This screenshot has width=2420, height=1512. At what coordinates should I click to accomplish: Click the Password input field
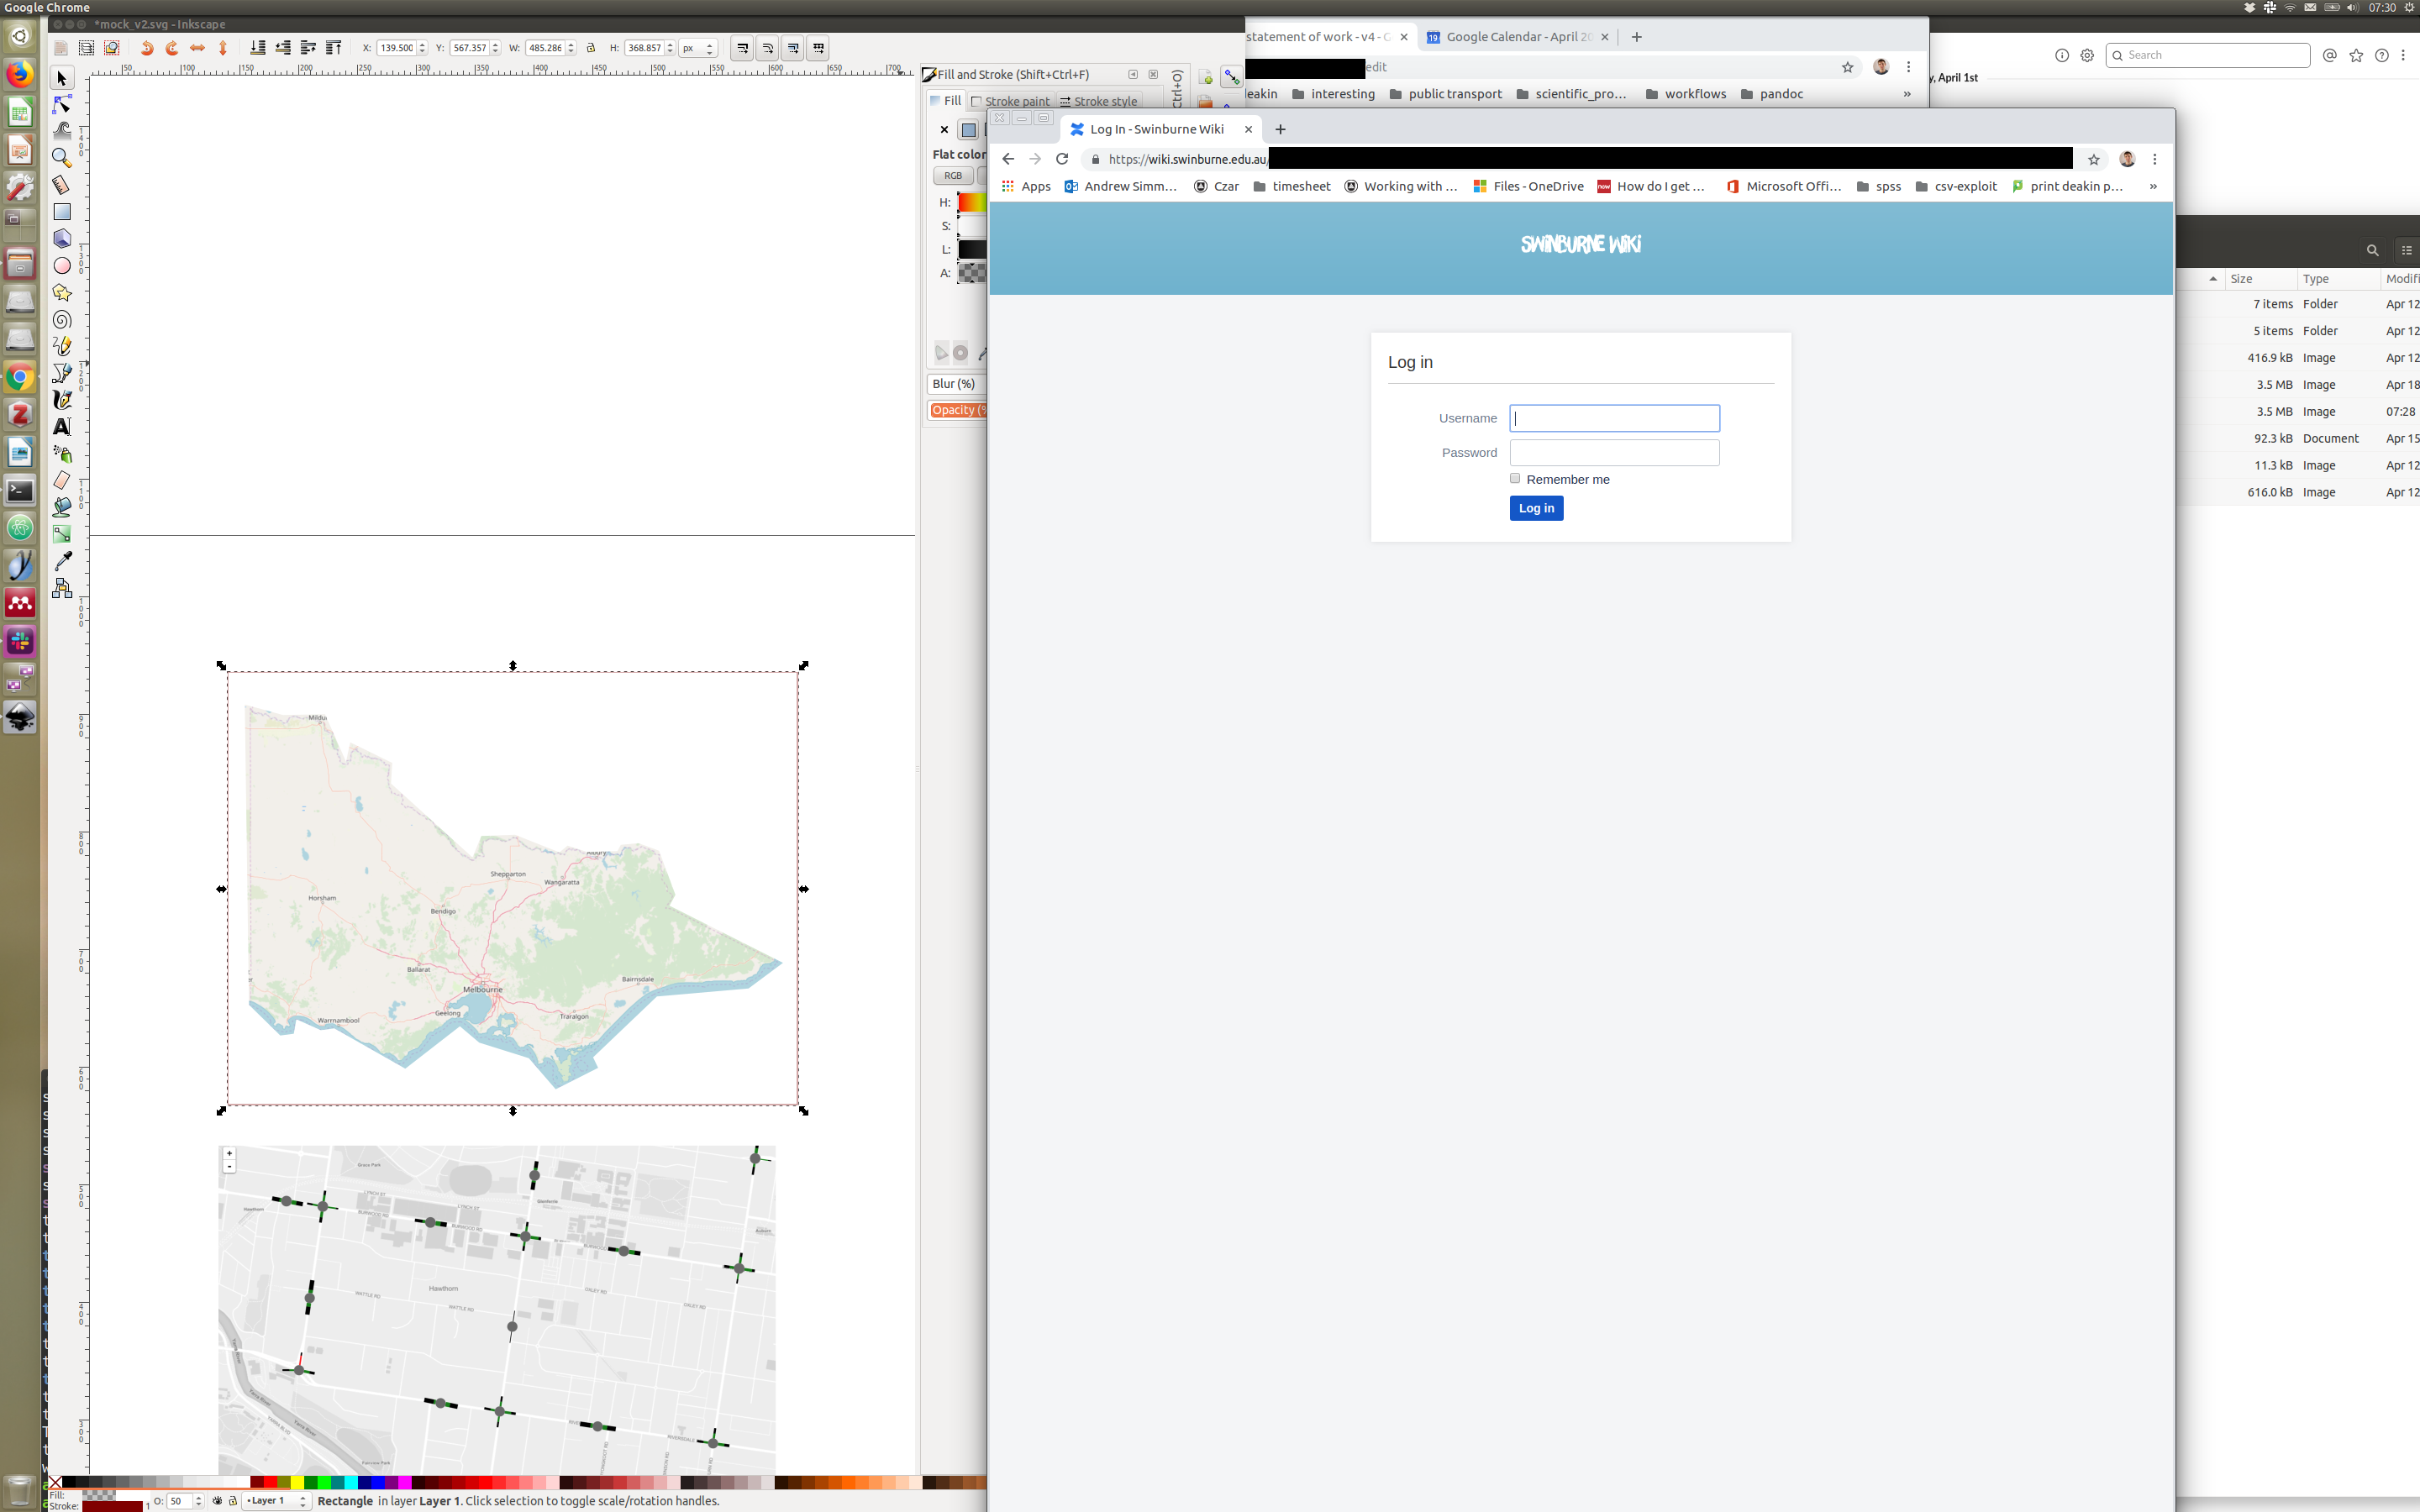(x=1614, y=453)
